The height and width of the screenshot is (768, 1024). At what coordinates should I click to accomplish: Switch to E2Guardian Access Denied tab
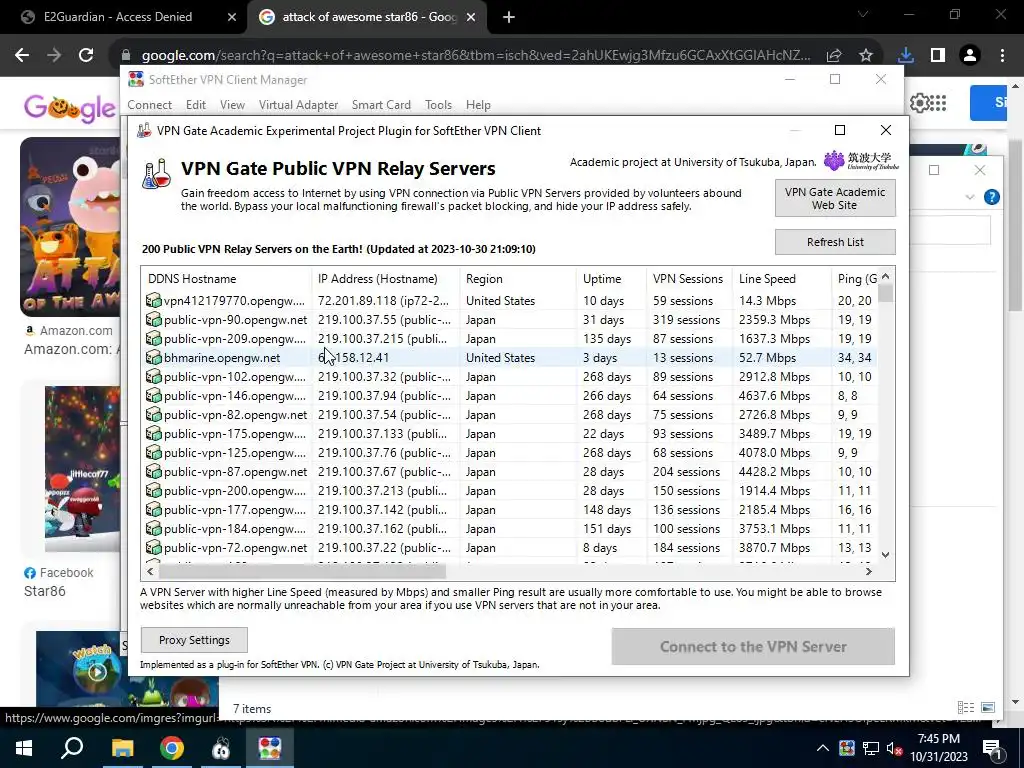(x=118, y=17)
